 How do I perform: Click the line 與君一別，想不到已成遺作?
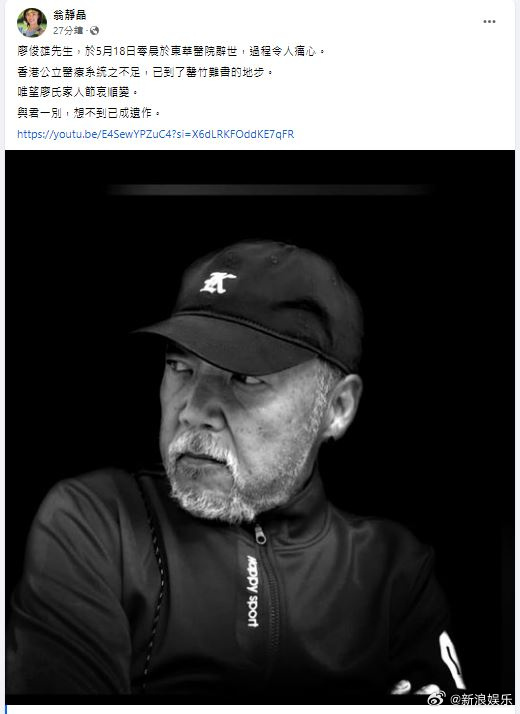pyautogui.click(x=89, y=113)
